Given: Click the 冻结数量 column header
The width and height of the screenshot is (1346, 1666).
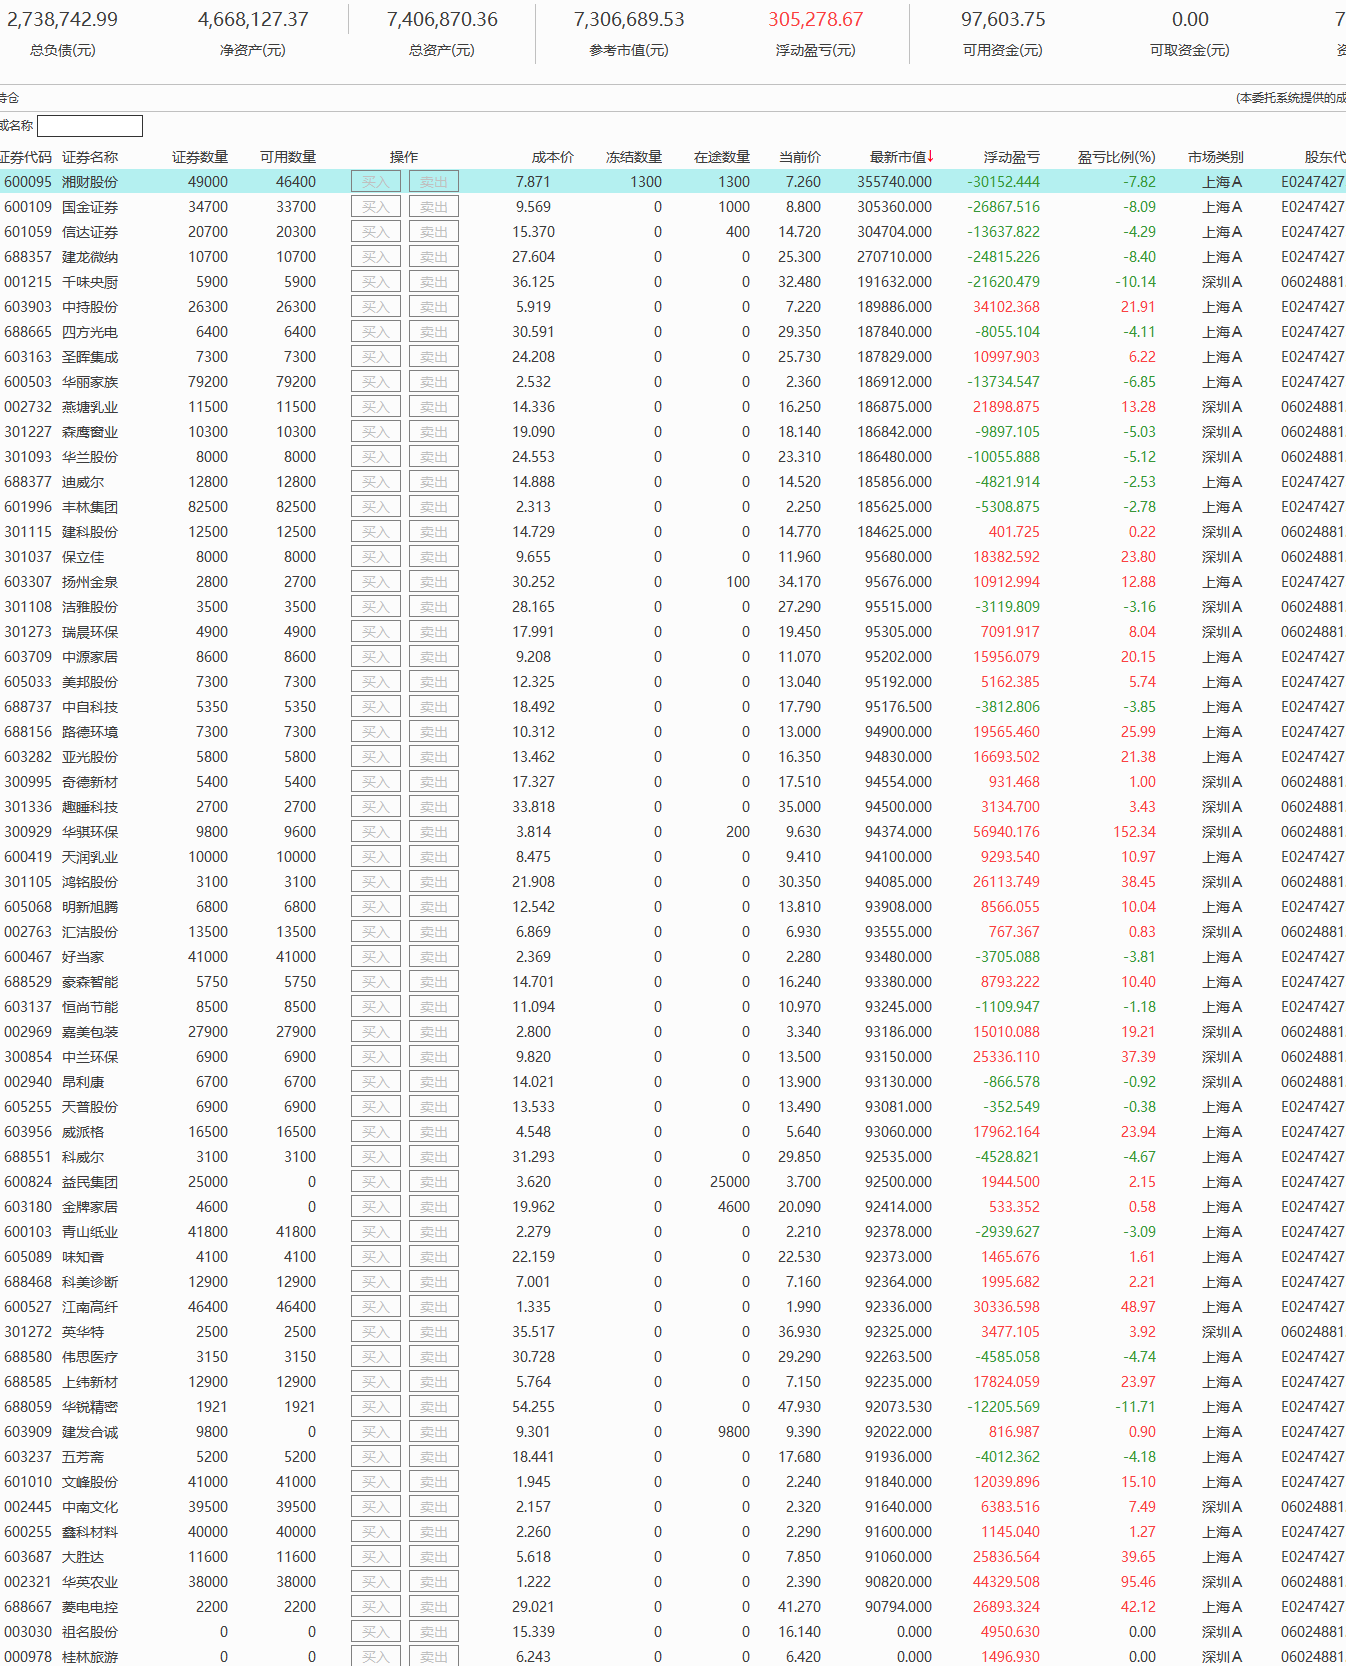Looking at the screenshot, I should 634,157.
